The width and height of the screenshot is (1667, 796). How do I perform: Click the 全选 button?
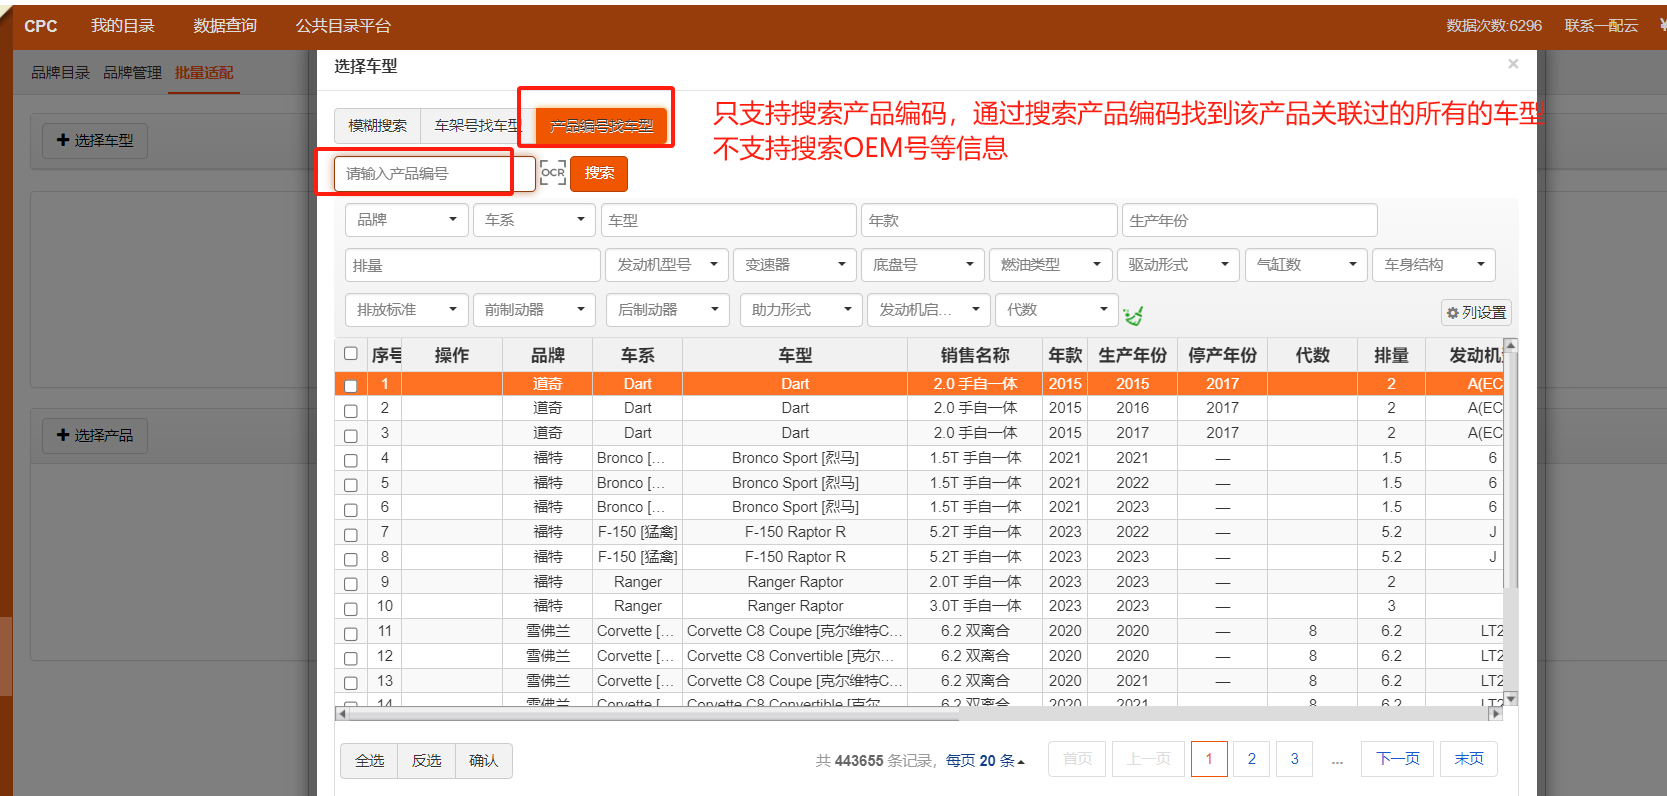click(369, 761)
